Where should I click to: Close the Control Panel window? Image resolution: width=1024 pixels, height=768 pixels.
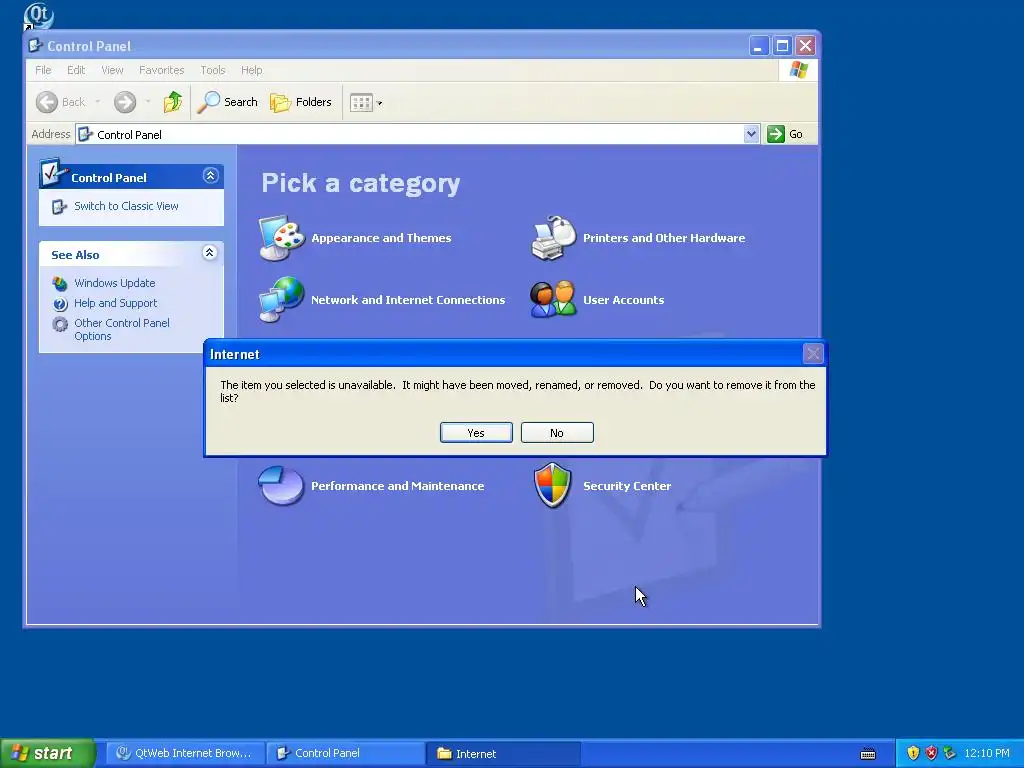point(805,46)
